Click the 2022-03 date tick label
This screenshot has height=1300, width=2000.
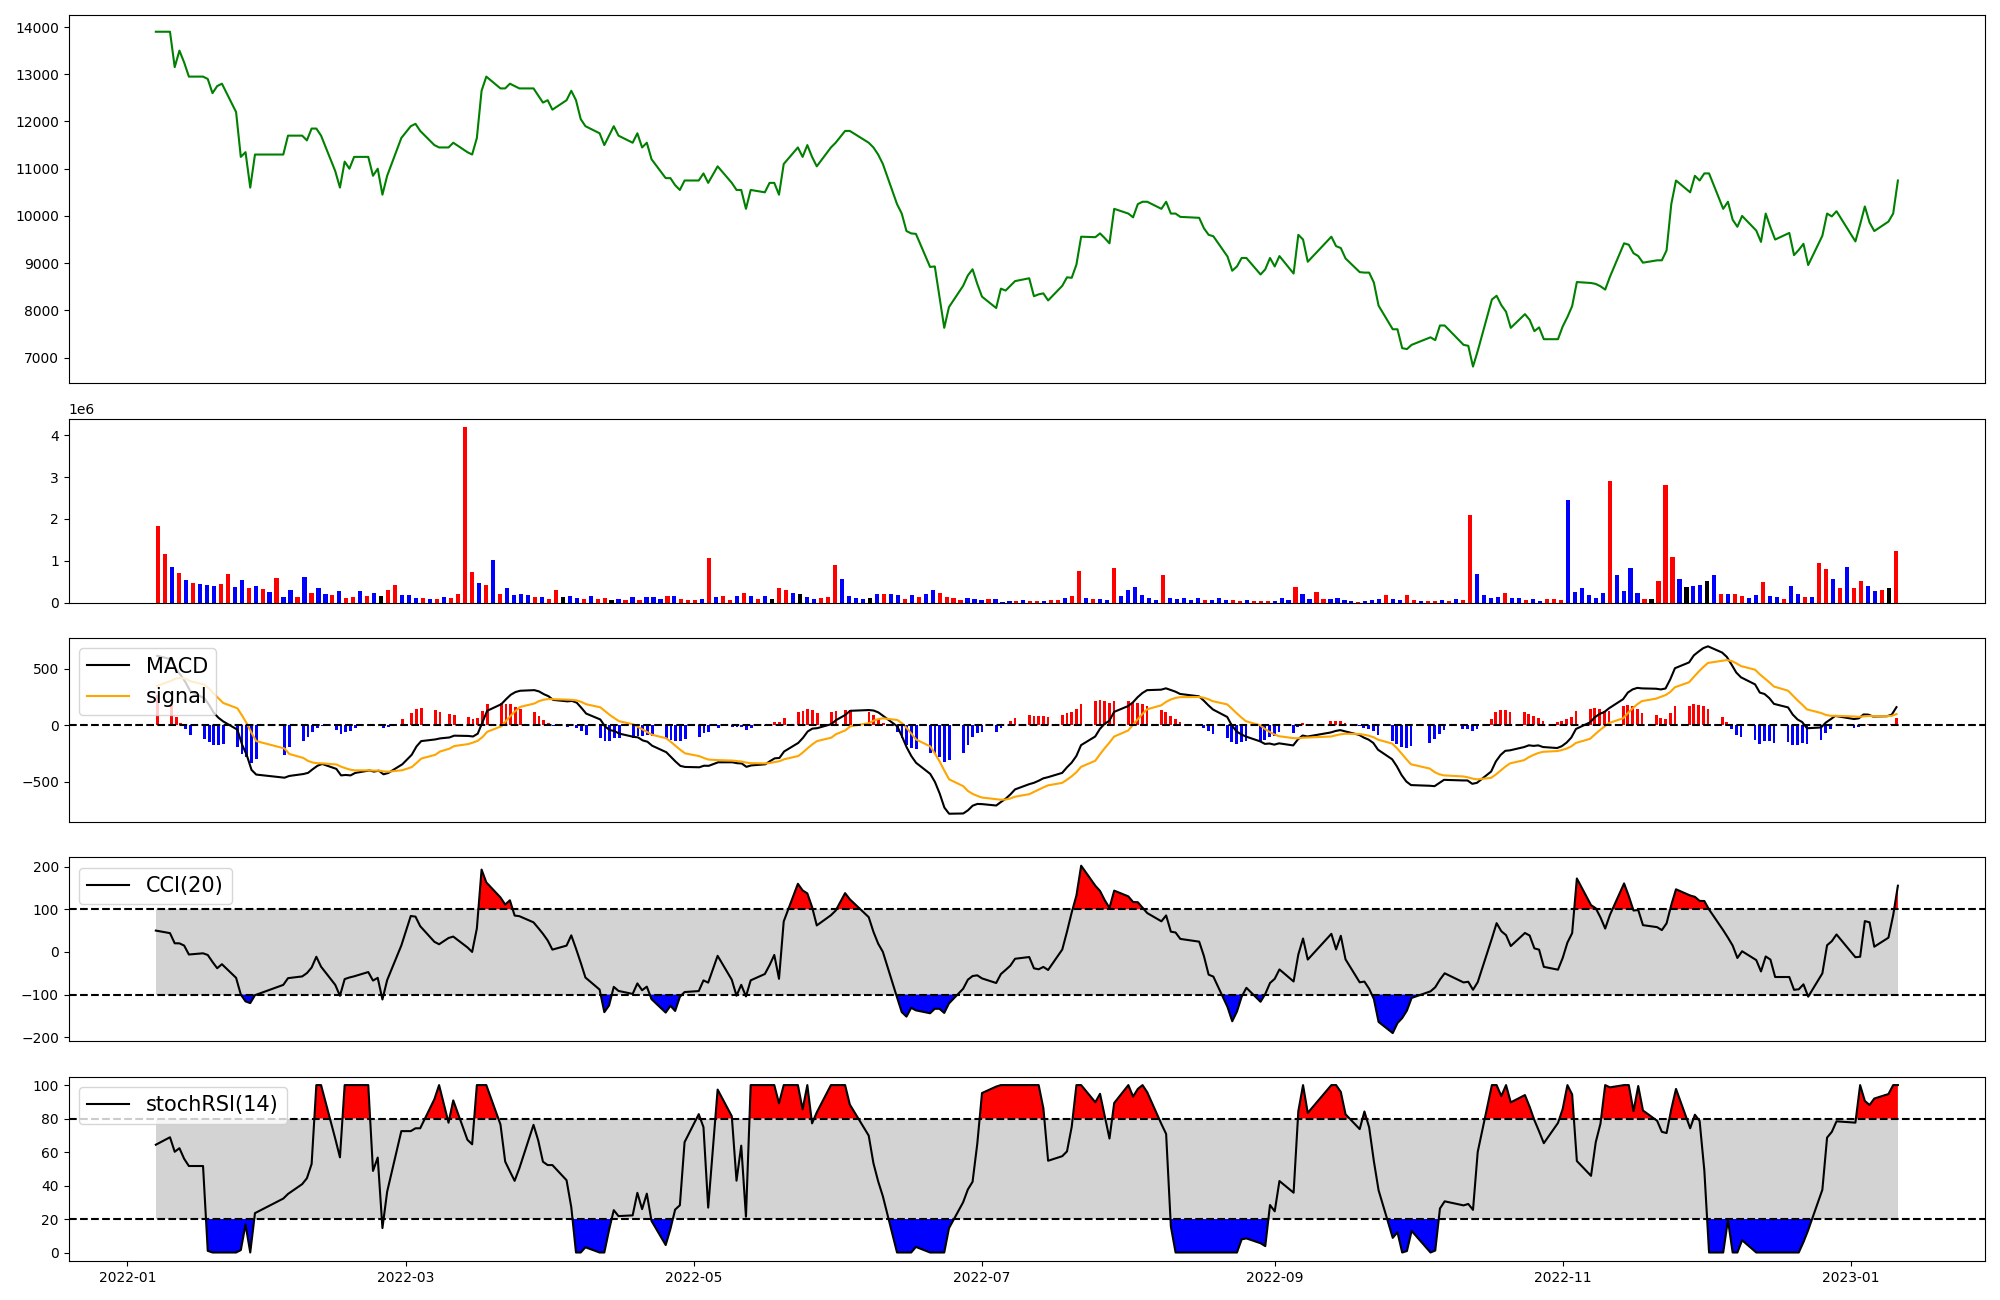click(405, 1277)
